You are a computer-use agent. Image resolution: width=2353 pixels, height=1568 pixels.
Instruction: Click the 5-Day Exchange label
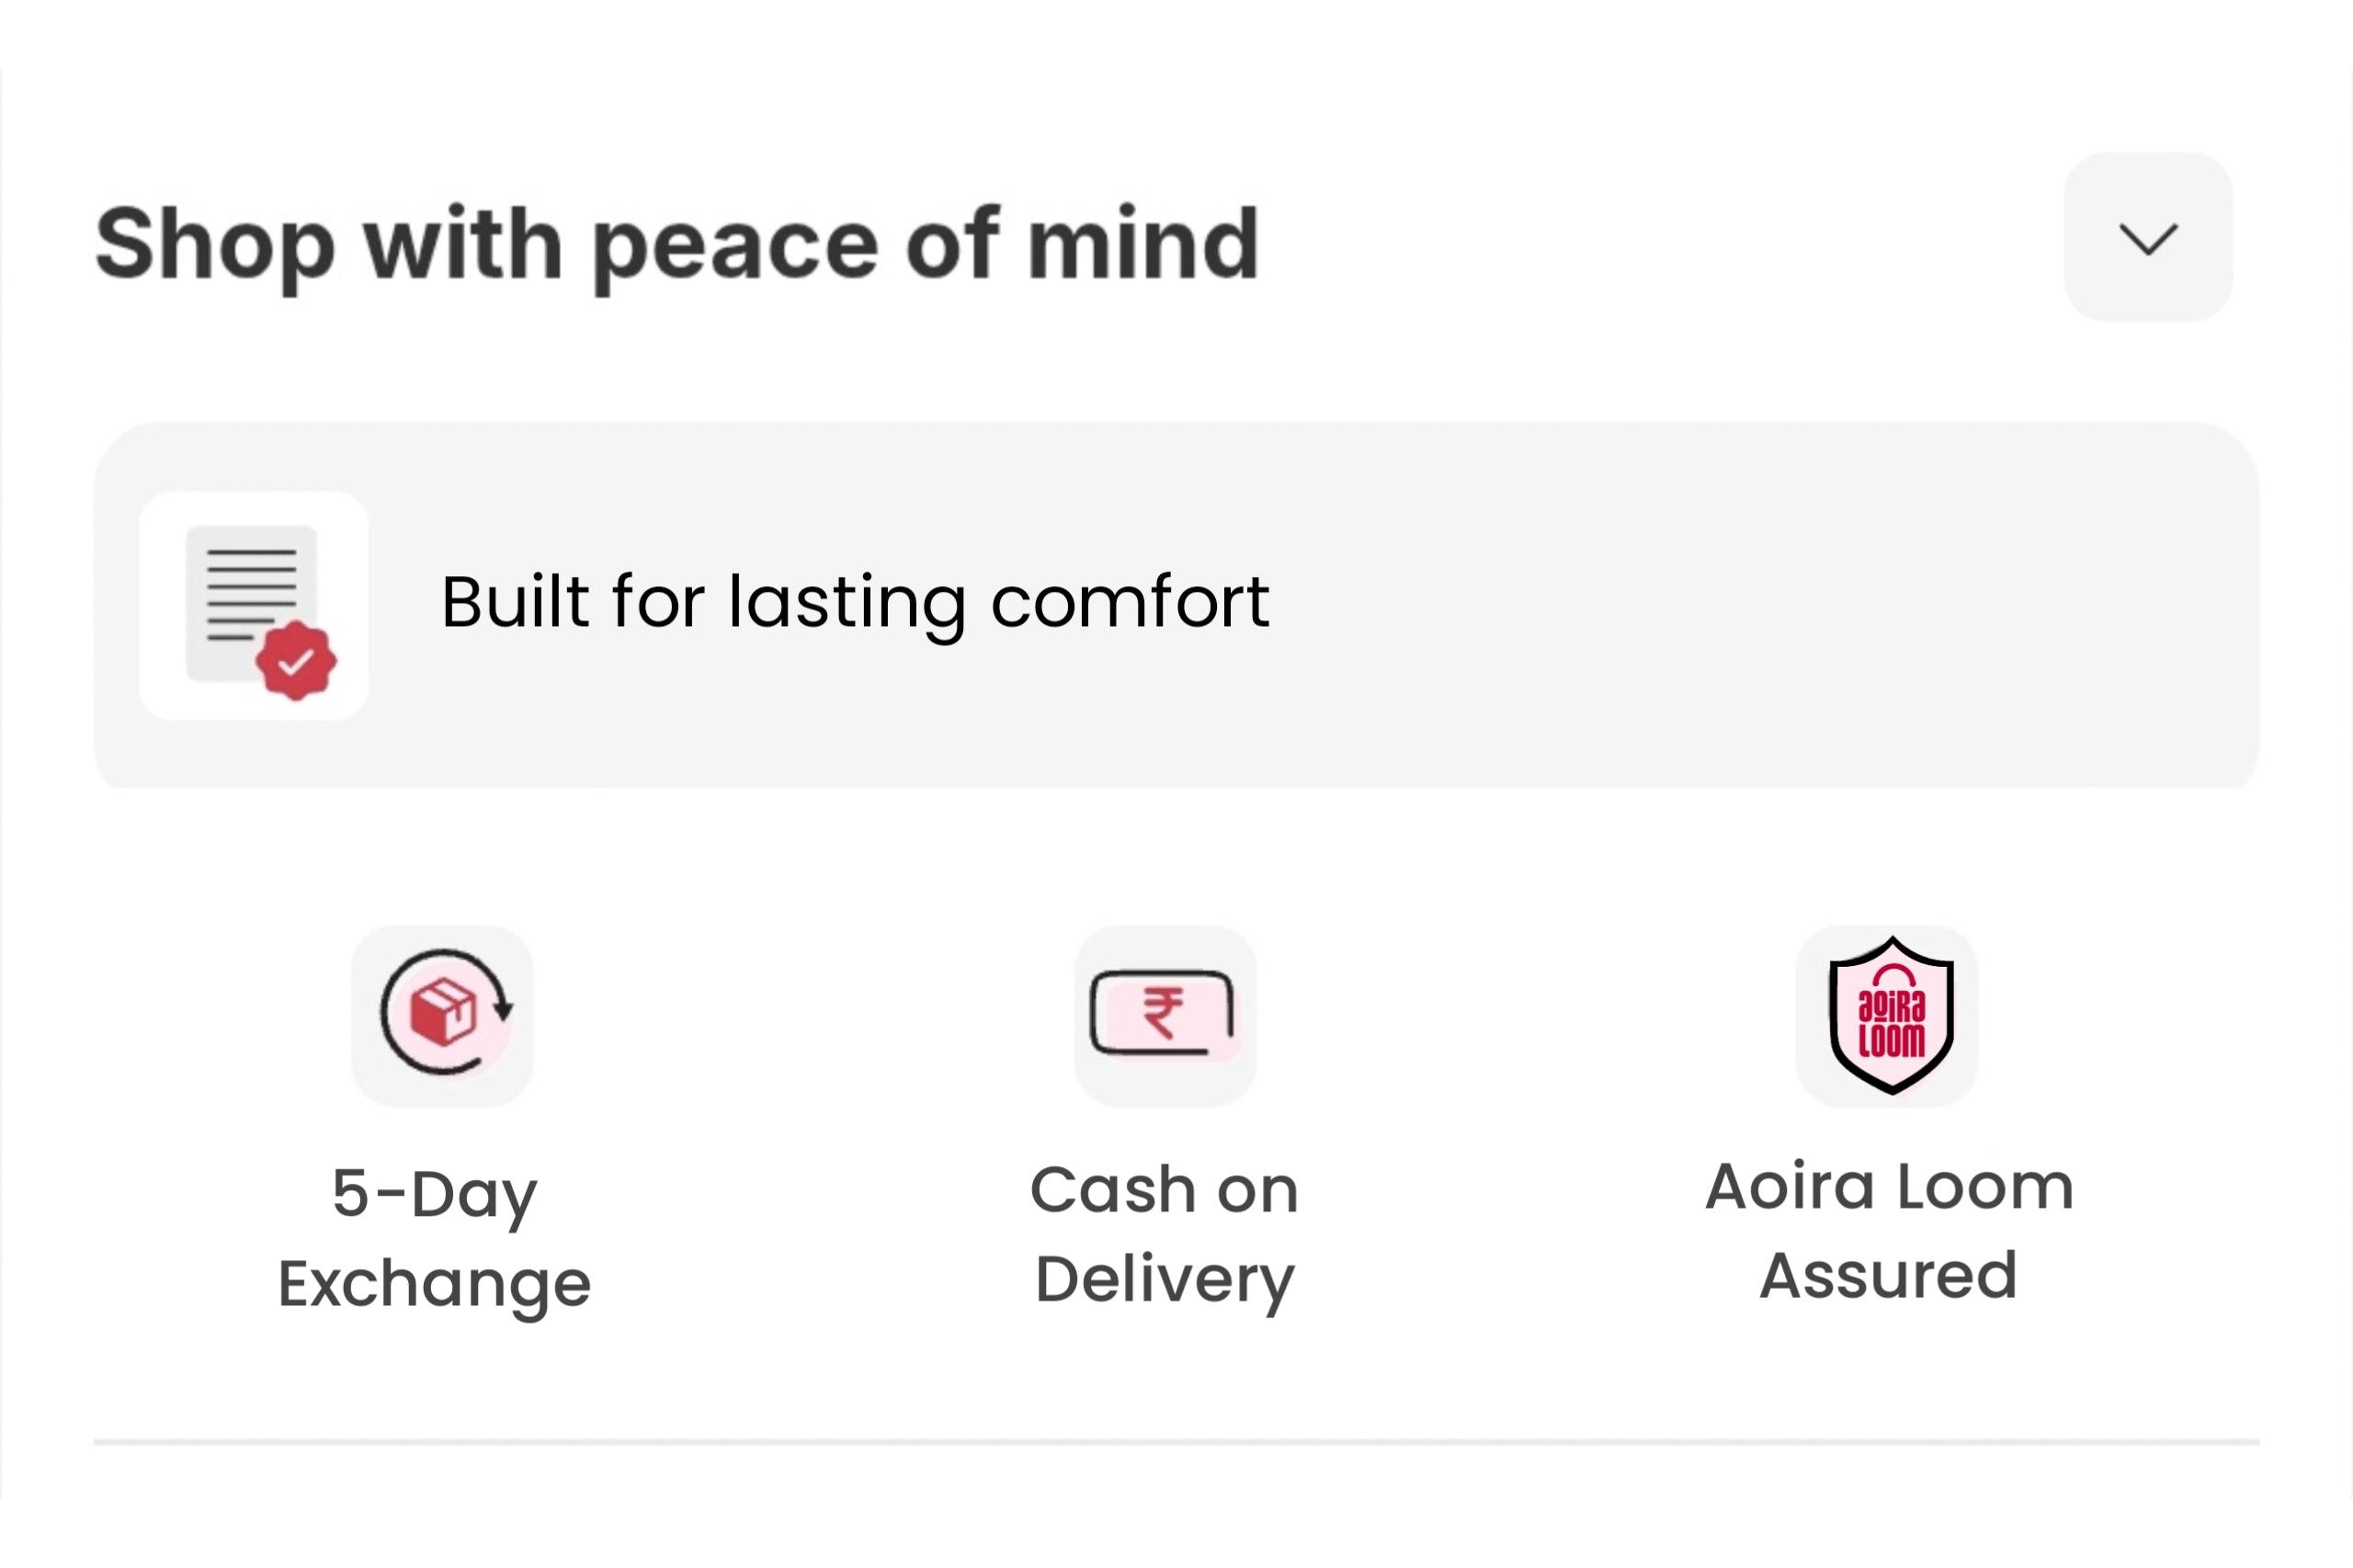click(434, 1237)
